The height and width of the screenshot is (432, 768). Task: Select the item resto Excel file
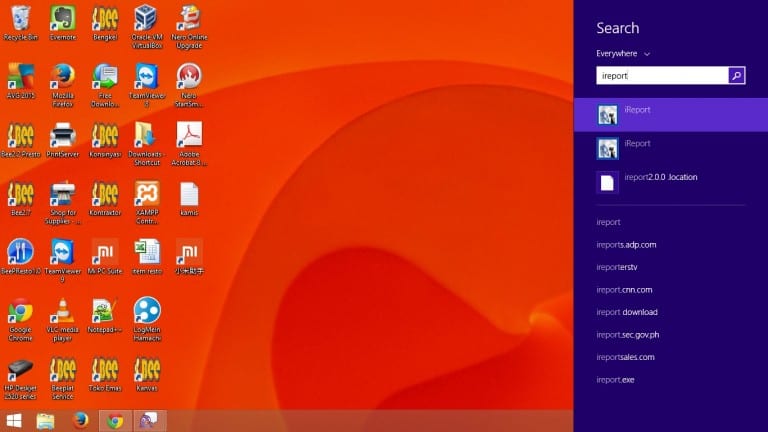(x=147, y=257)
